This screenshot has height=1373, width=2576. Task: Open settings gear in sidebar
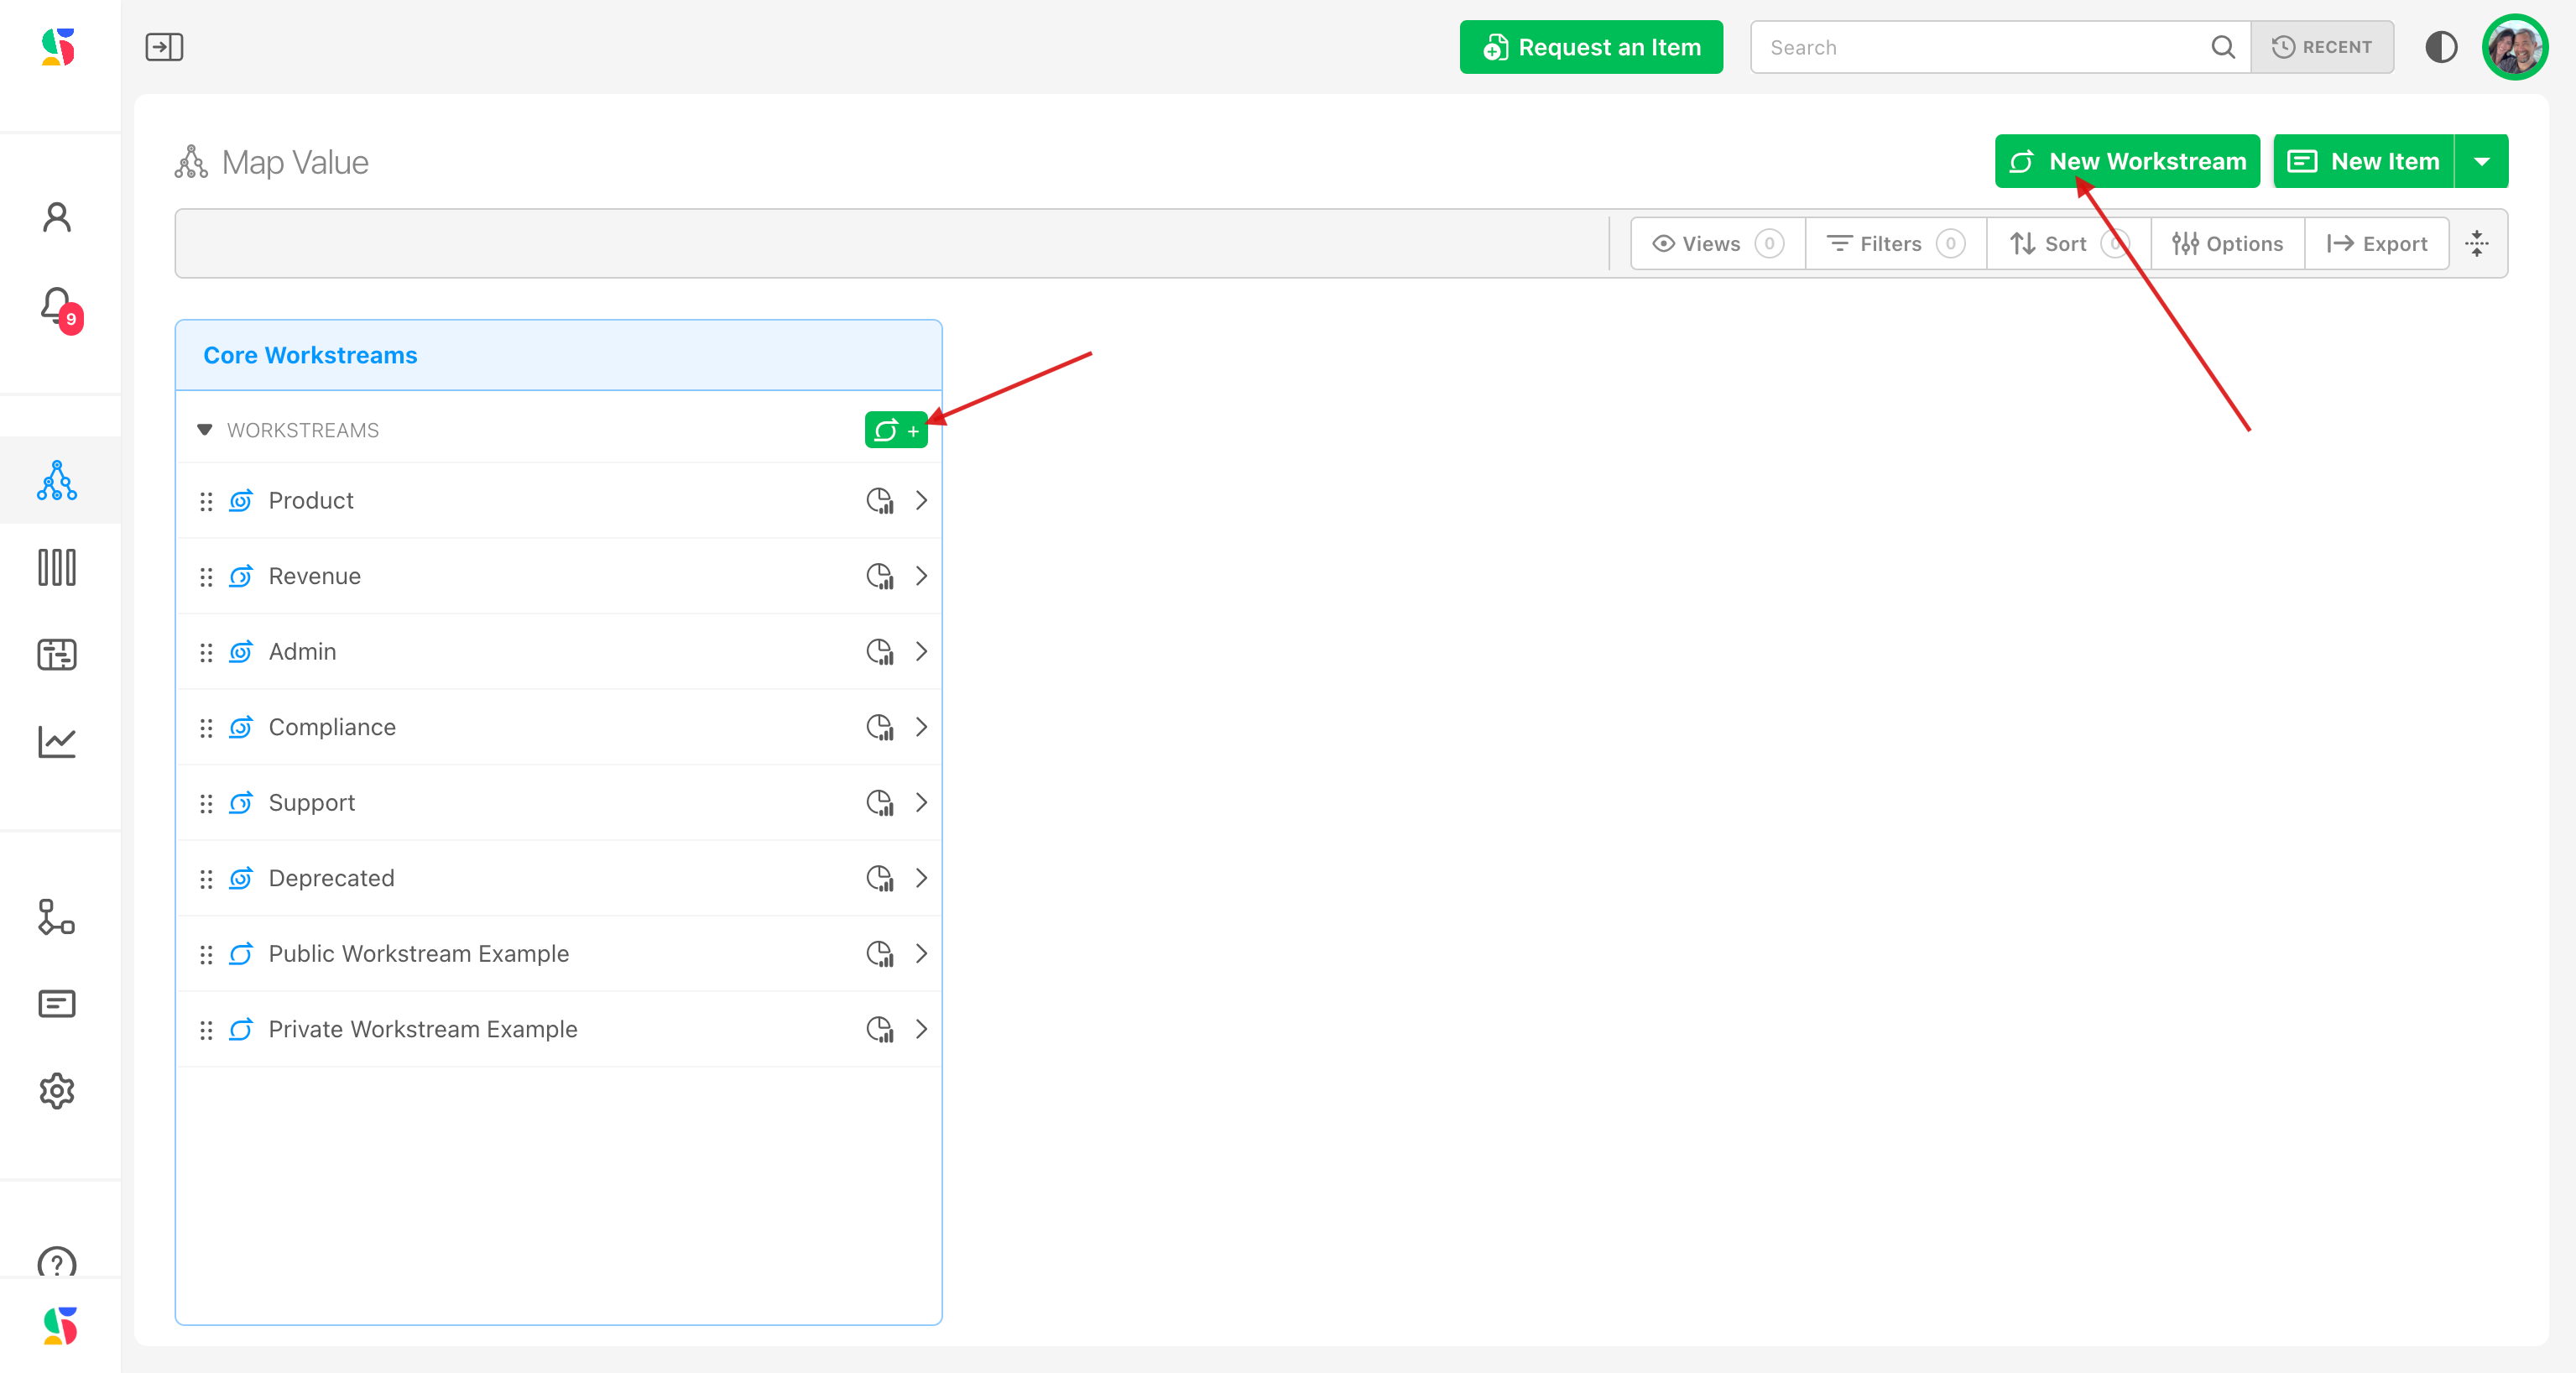click(57, 1090)
